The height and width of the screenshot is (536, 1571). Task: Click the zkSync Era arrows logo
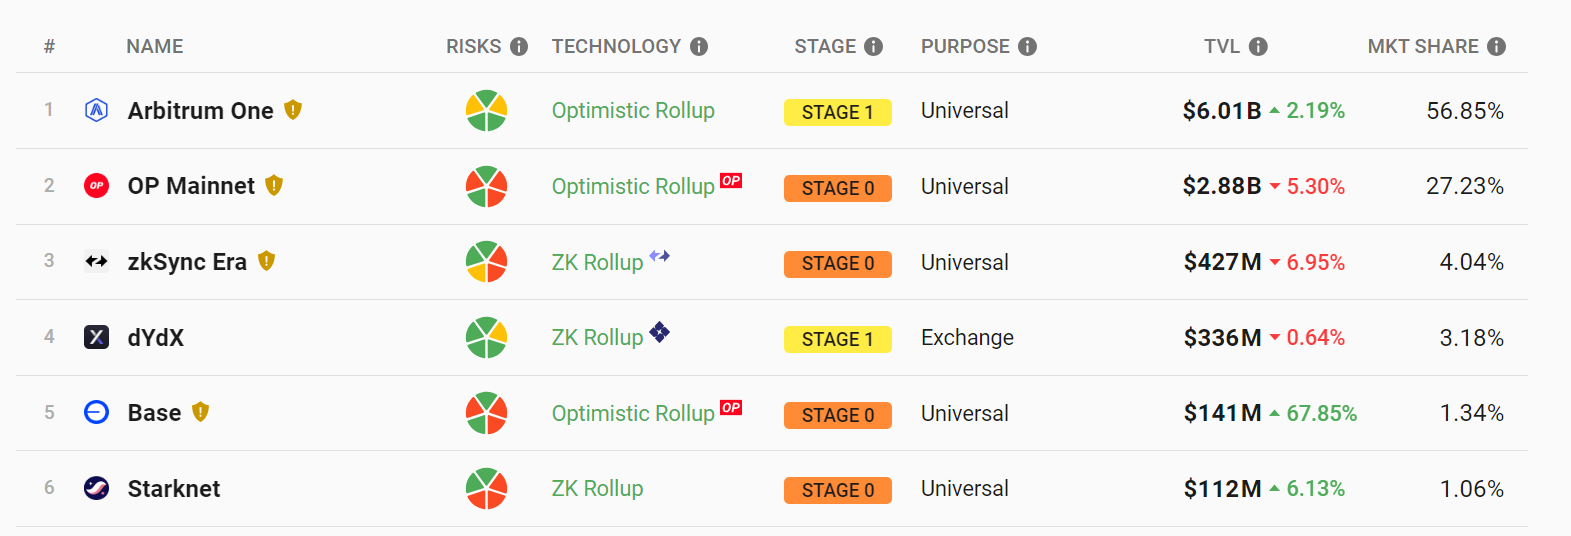[x=96, y=261]
